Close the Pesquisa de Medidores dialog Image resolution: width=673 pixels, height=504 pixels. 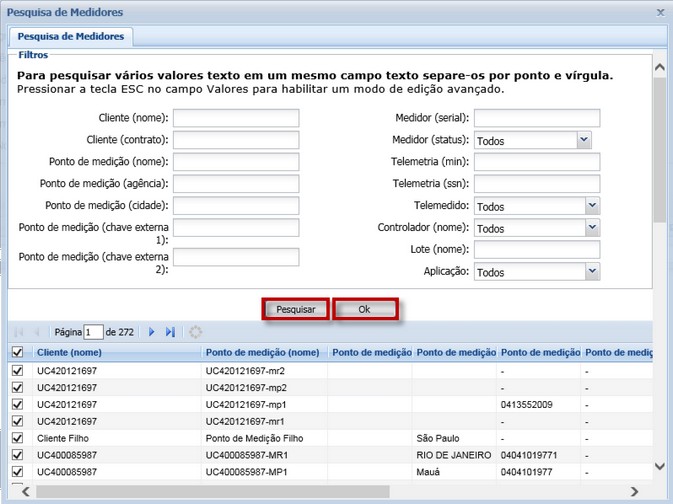[660, 12]
